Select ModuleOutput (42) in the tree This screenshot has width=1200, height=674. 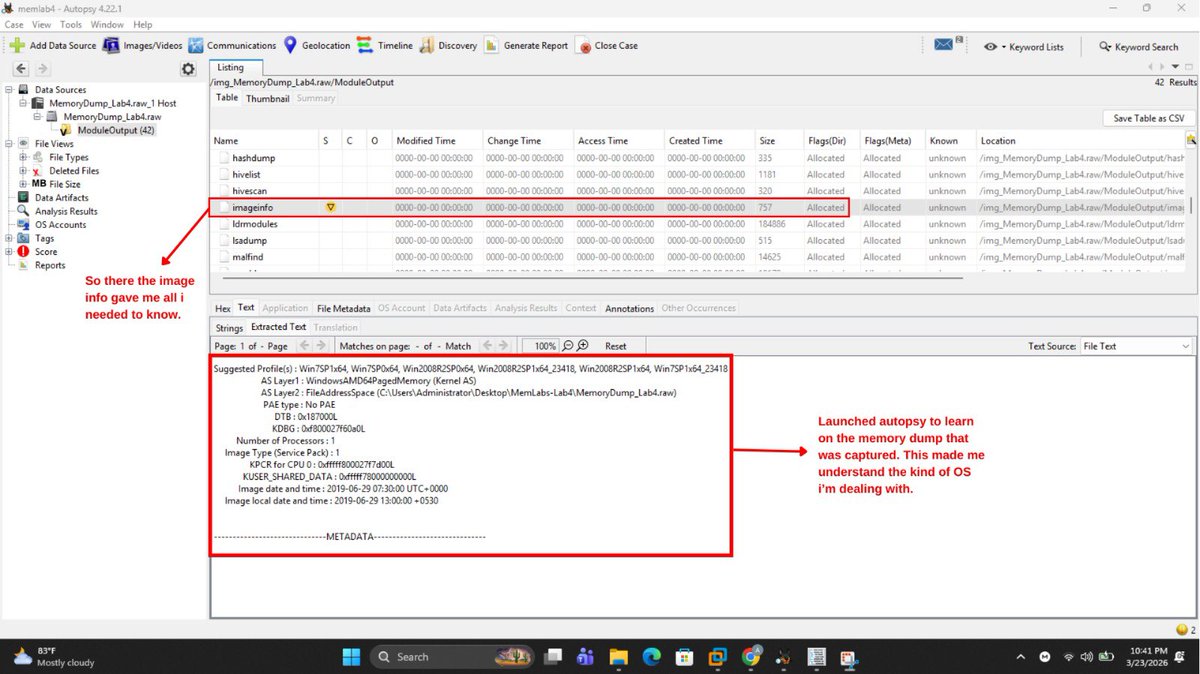115,130
